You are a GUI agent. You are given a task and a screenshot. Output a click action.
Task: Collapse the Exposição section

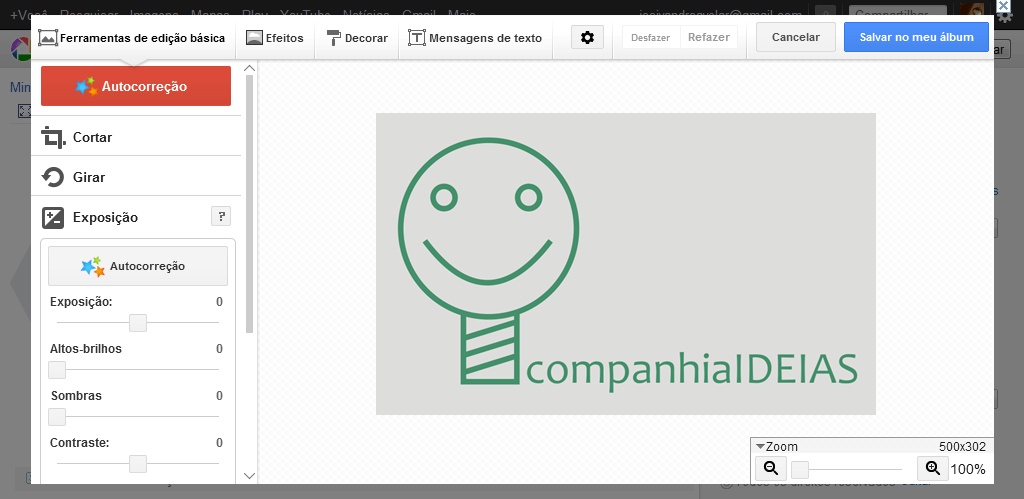click(x=105, y=217)
